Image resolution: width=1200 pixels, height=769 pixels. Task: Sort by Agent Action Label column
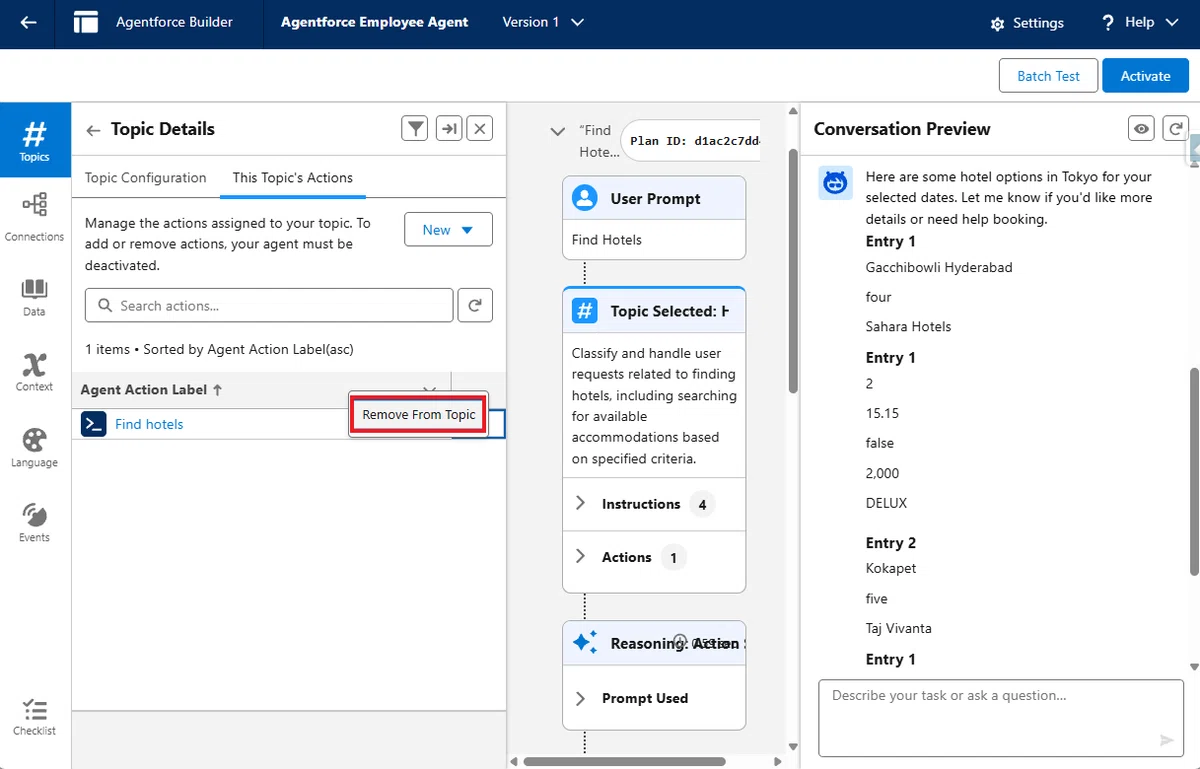point(151,390)
